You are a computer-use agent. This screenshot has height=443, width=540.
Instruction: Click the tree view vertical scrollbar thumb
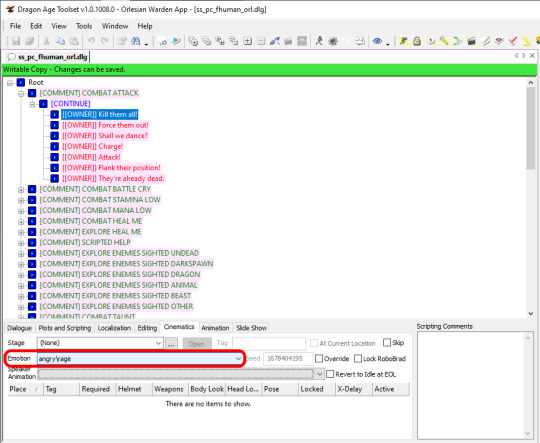pos(530,128)
